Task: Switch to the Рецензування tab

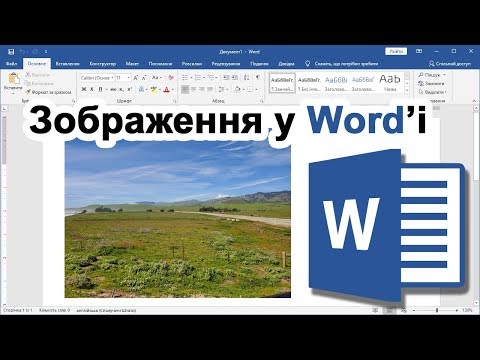Action: [x=226, y=64]
